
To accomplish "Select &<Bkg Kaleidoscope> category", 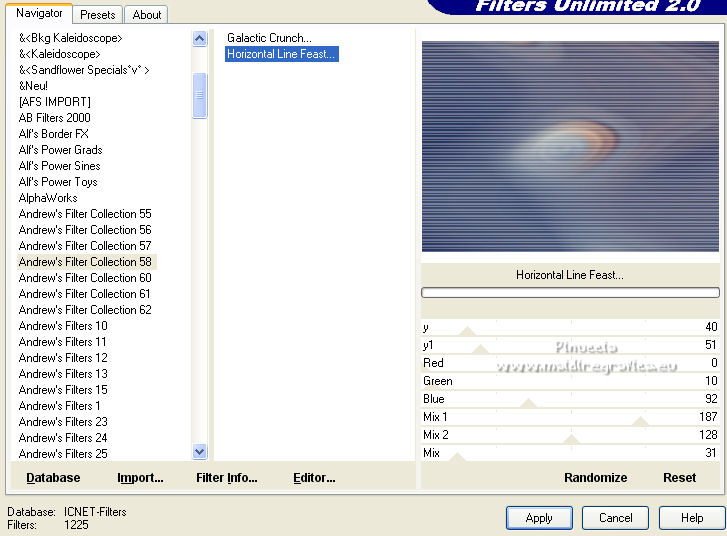I will (70, 38).
